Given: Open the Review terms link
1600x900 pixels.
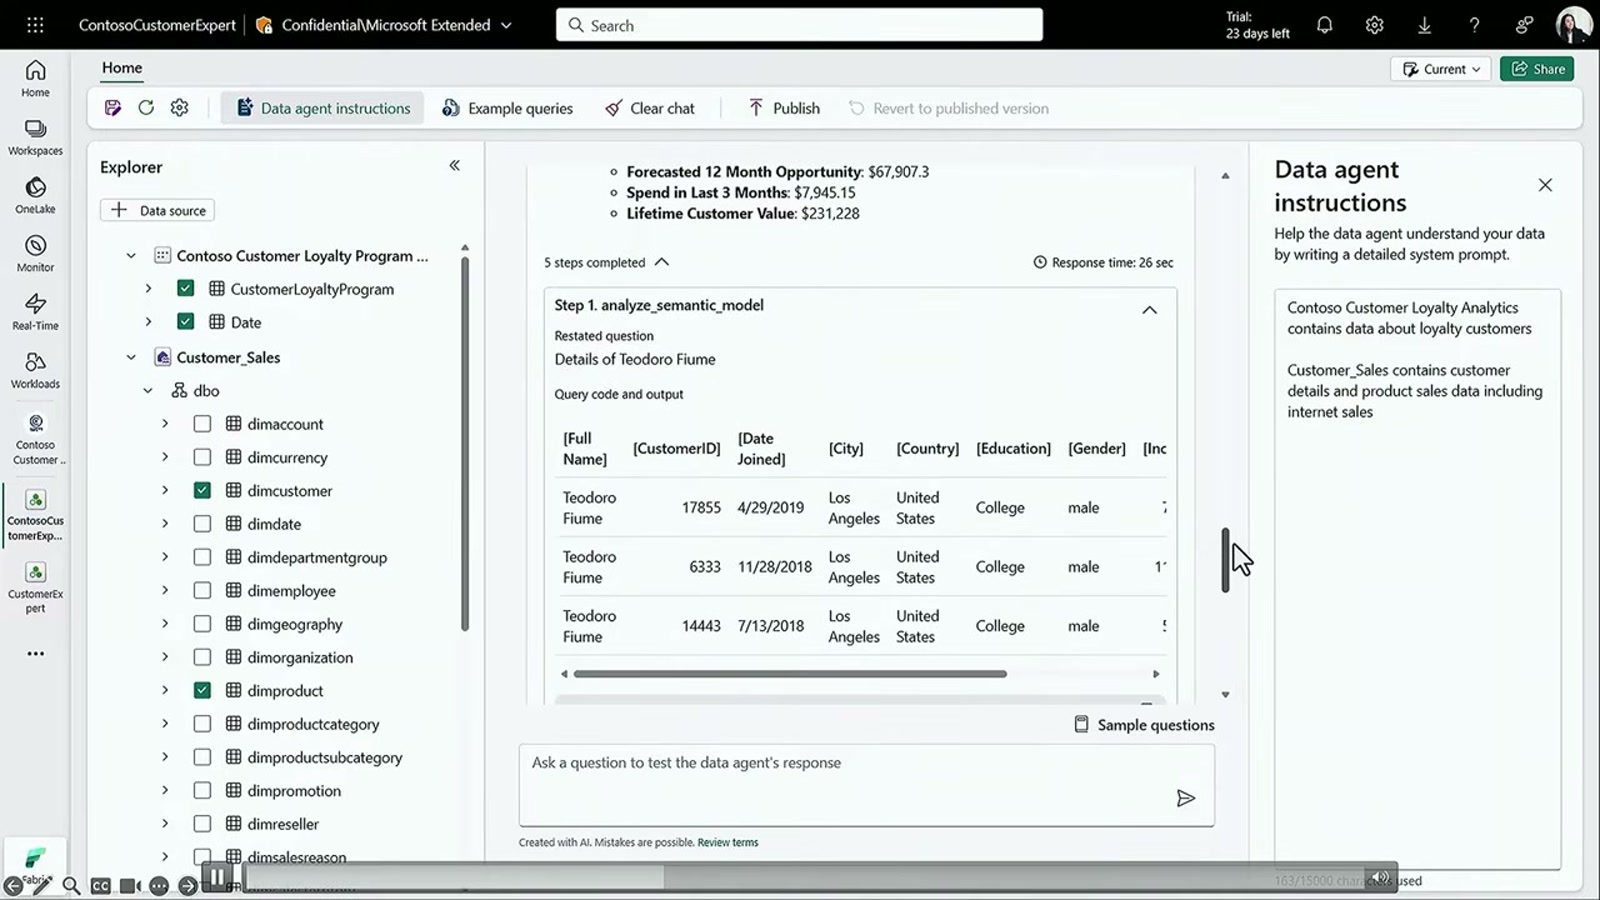Looking at the screenshot, I should point(728,842).
